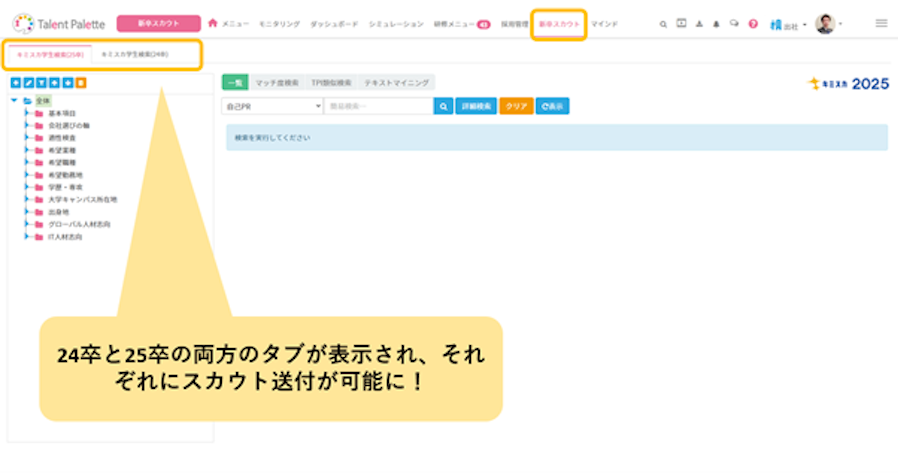Switch to テキストマイニング tab
This screenshot has width=898, height=473.
coord(396,82)
